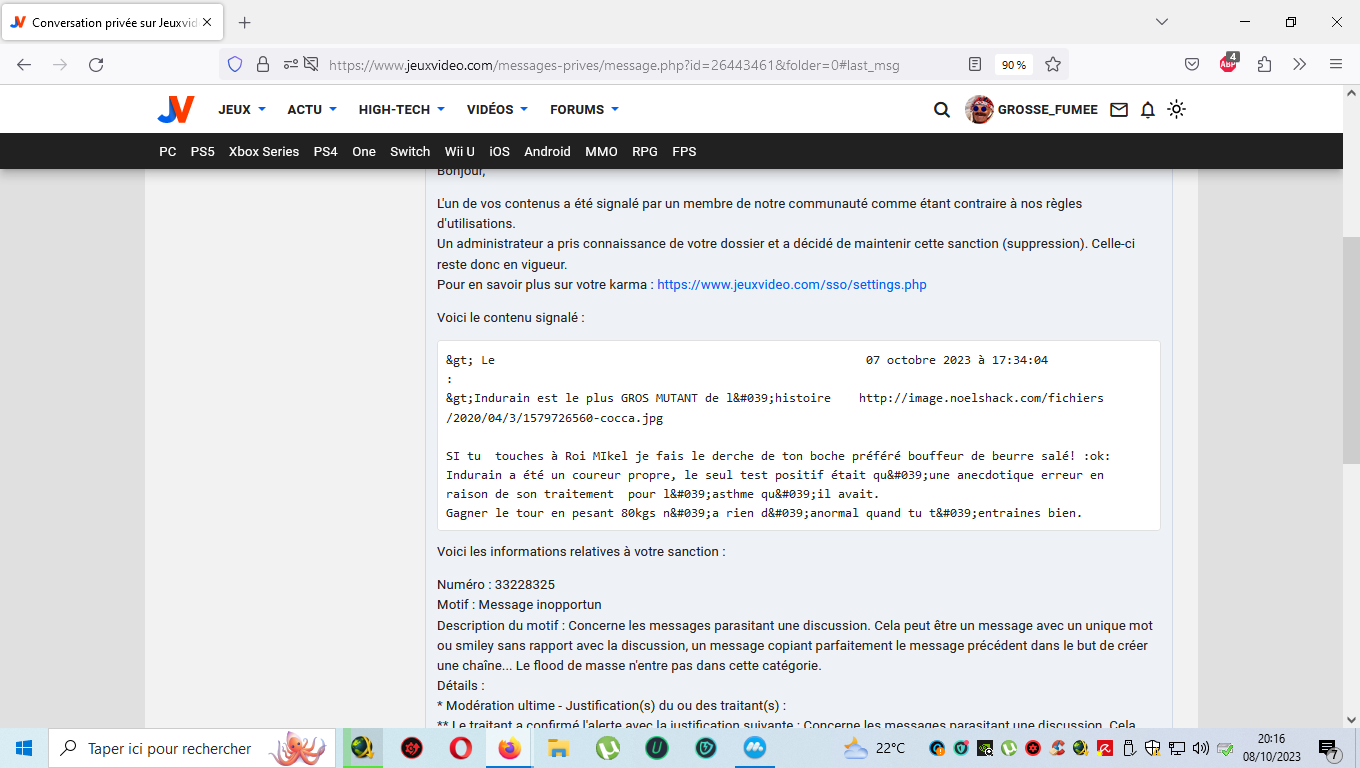This screenshot has width=1360, height=768.
Task: Expand the FORUMS dropdown menu
Action: (x=584, y=110)
